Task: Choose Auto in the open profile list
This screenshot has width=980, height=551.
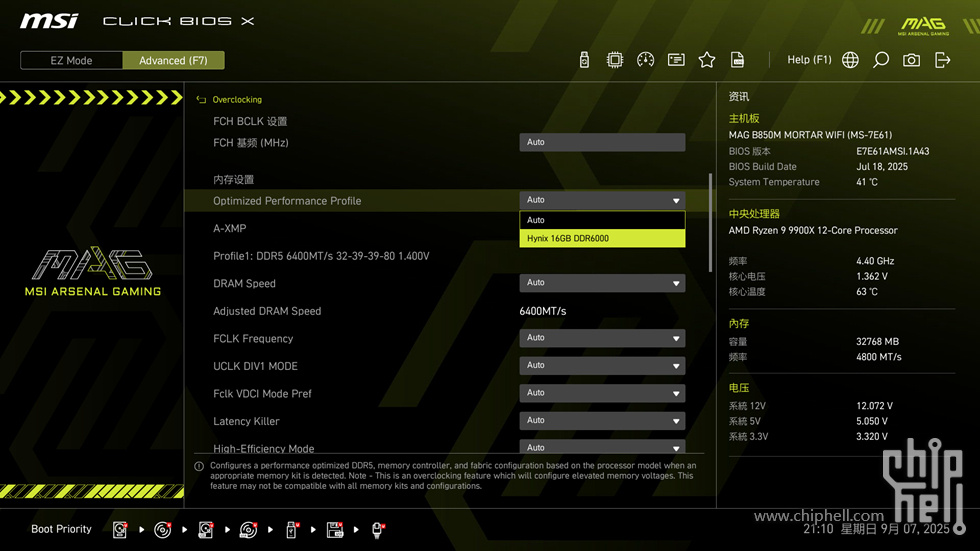Action: click(x=602, y=220)
